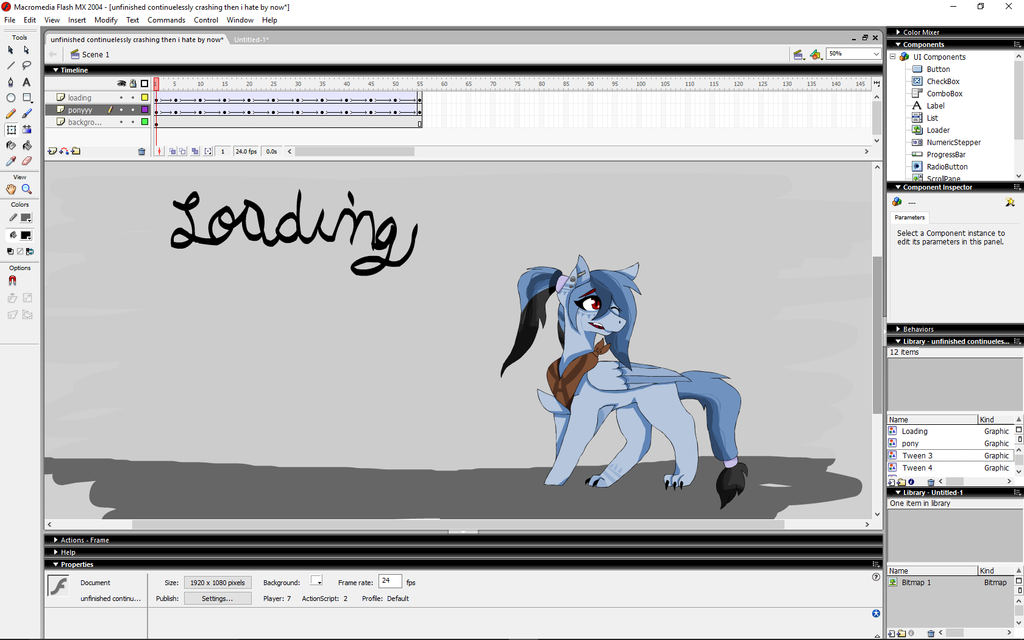
Task: Toggle show all layers as outlines
Action: coord(144,84)
